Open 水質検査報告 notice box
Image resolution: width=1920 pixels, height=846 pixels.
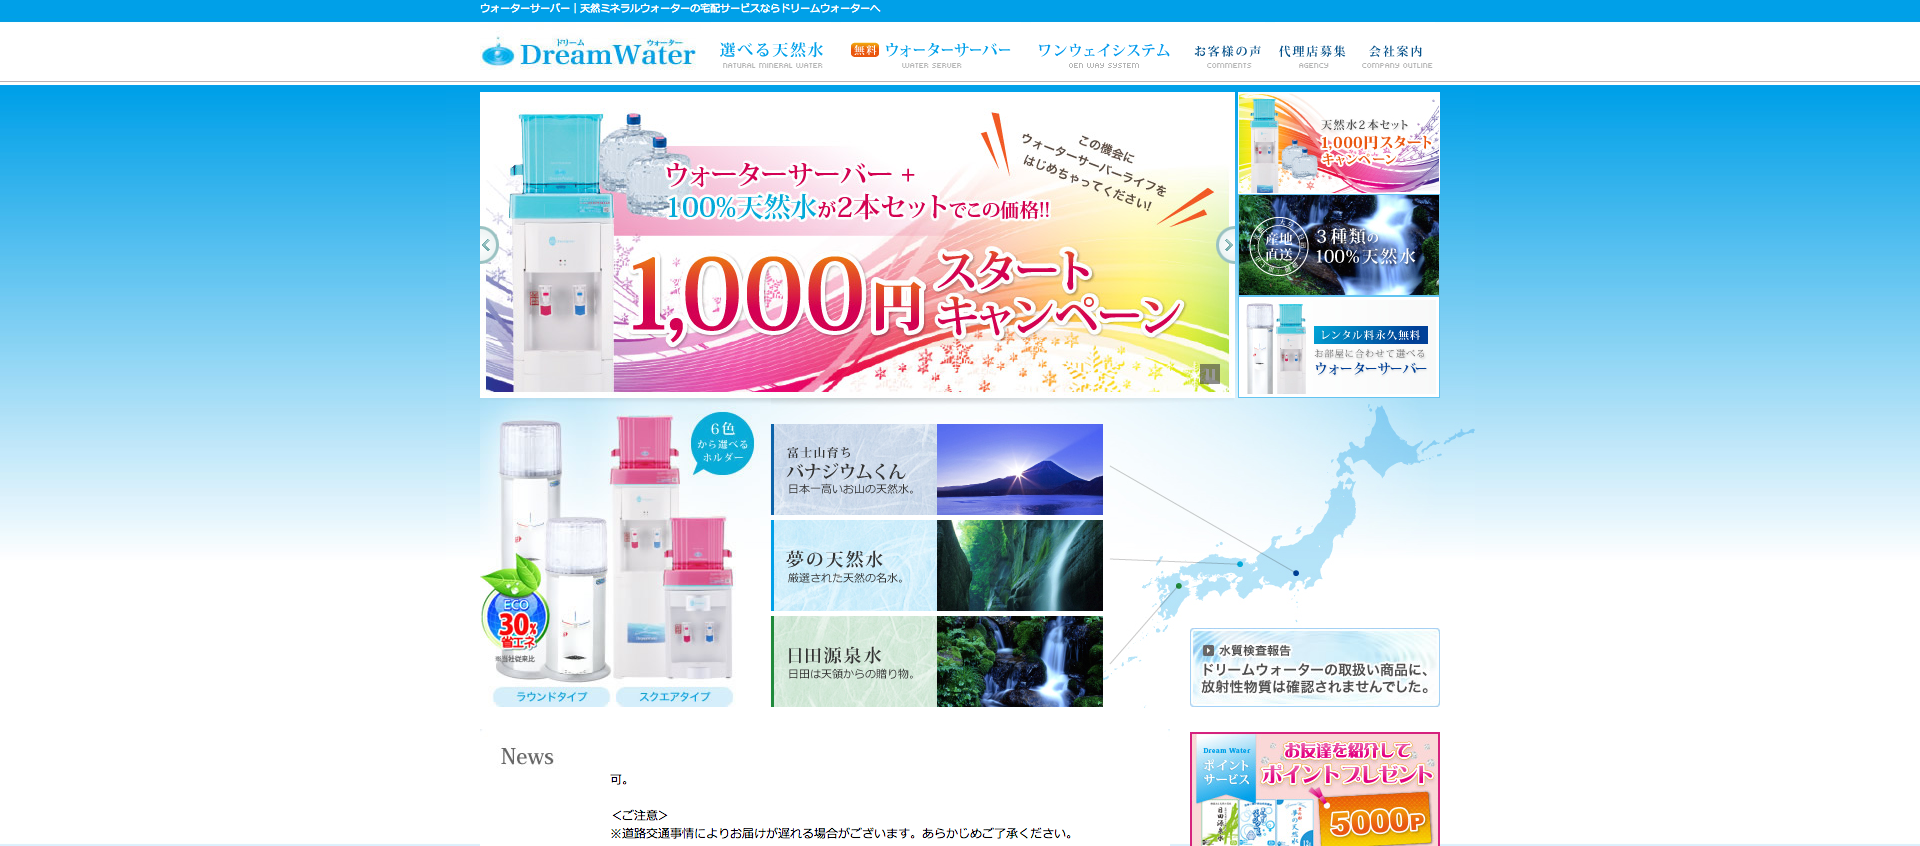1315,667
